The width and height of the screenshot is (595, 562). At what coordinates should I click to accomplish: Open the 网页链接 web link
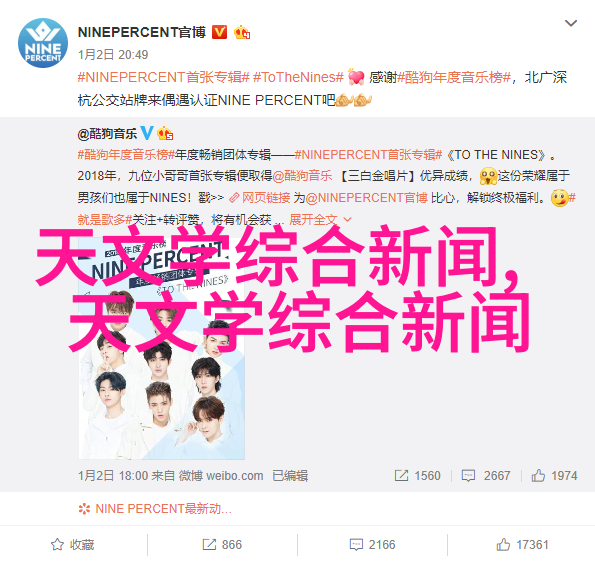260,198
